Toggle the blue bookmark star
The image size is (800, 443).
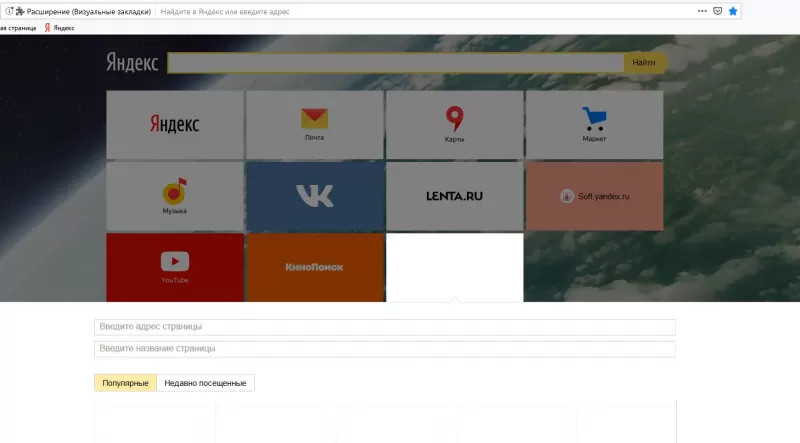(733, 11)
